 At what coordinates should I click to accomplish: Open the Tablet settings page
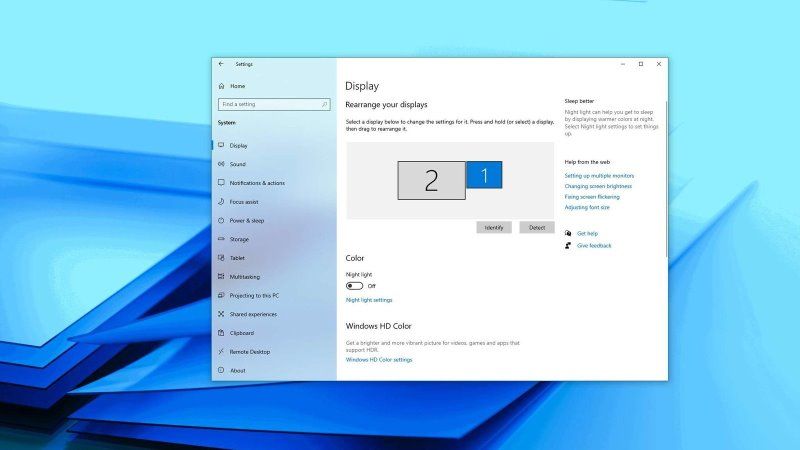coord(237,258)
